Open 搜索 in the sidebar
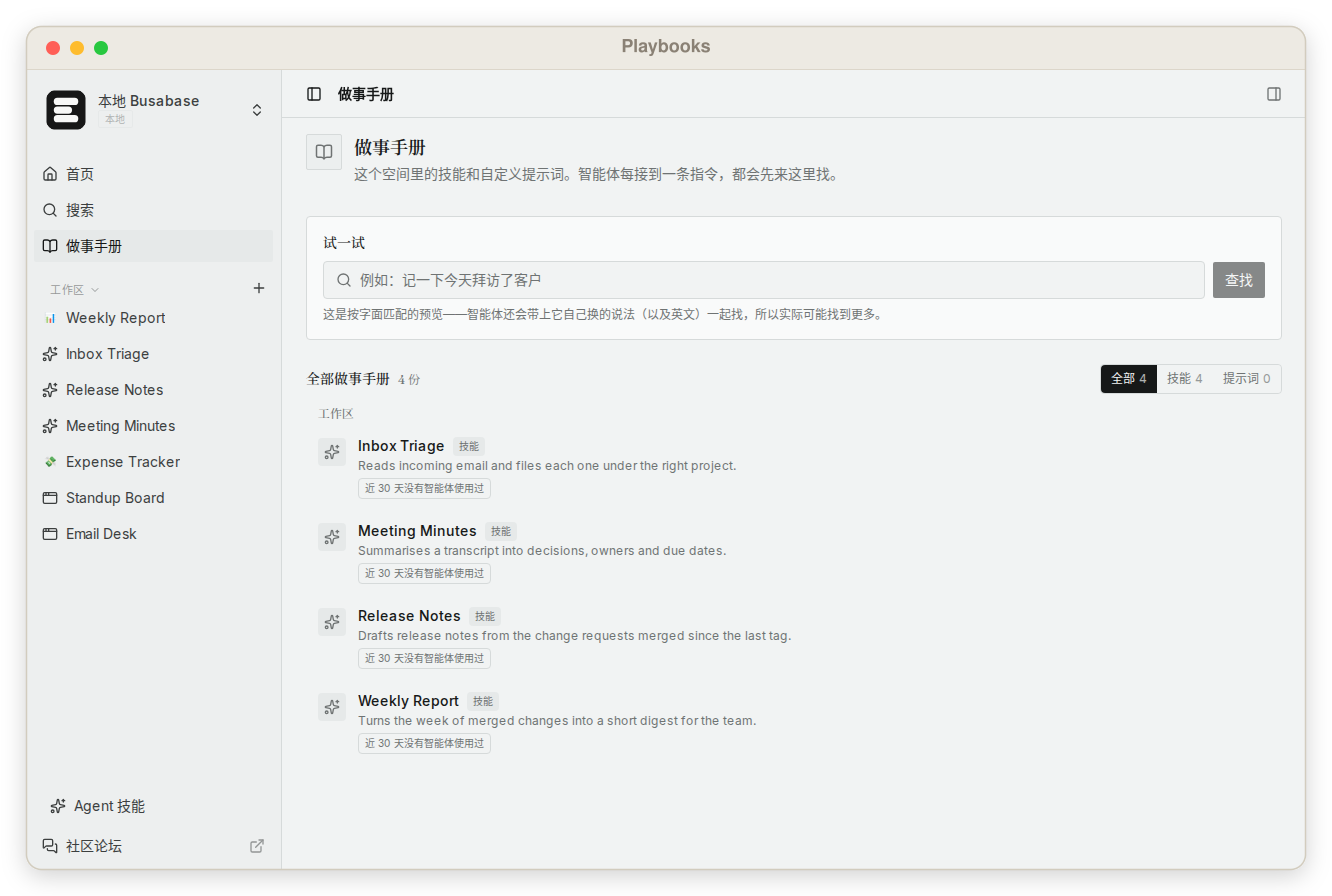 click(x=154, y=210)
